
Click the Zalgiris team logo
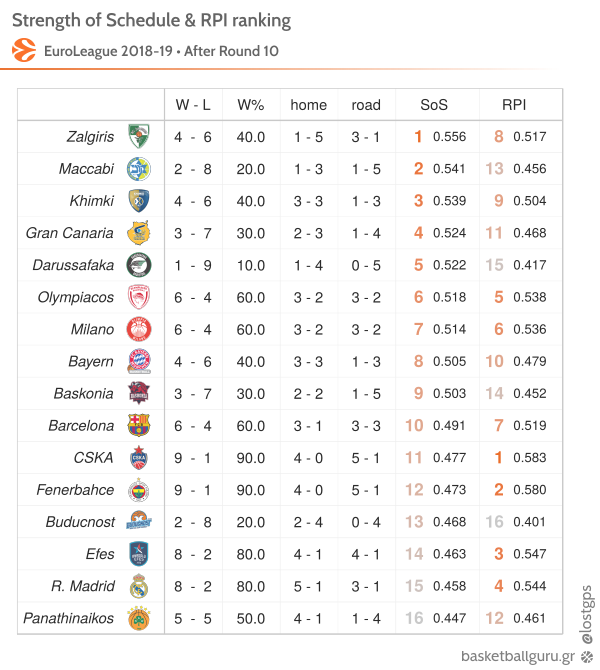point(139,136)
